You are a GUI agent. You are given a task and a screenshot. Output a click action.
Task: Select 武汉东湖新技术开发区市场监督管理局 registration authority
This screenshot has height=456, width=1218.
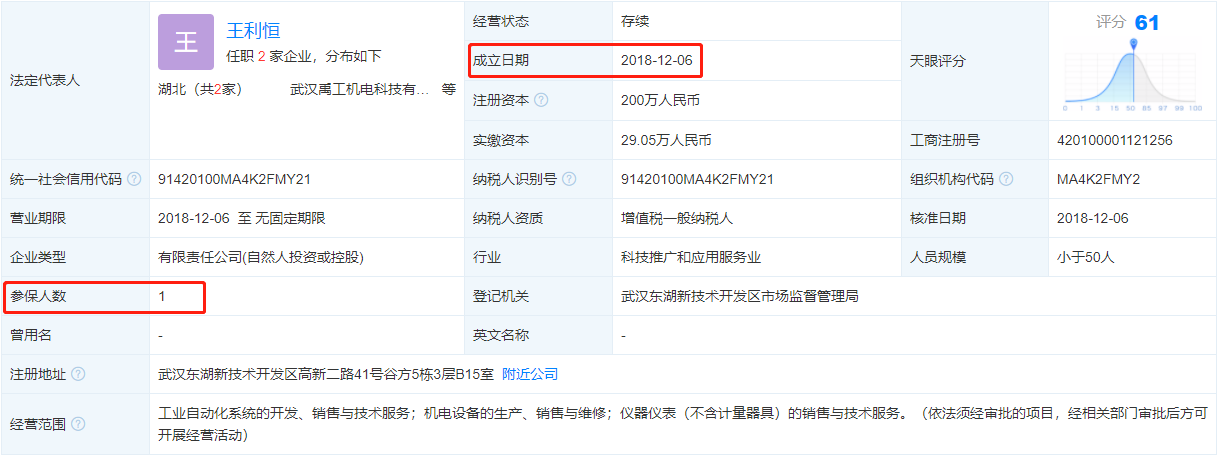[740, 296]
